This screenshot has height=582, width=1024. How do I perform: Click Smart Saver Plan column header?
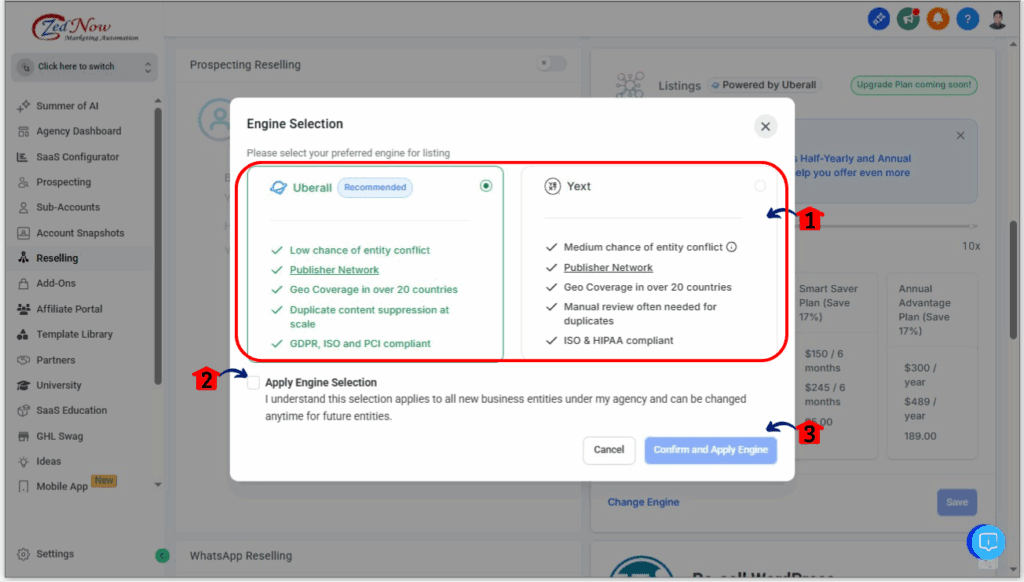[x=828, y=302]
